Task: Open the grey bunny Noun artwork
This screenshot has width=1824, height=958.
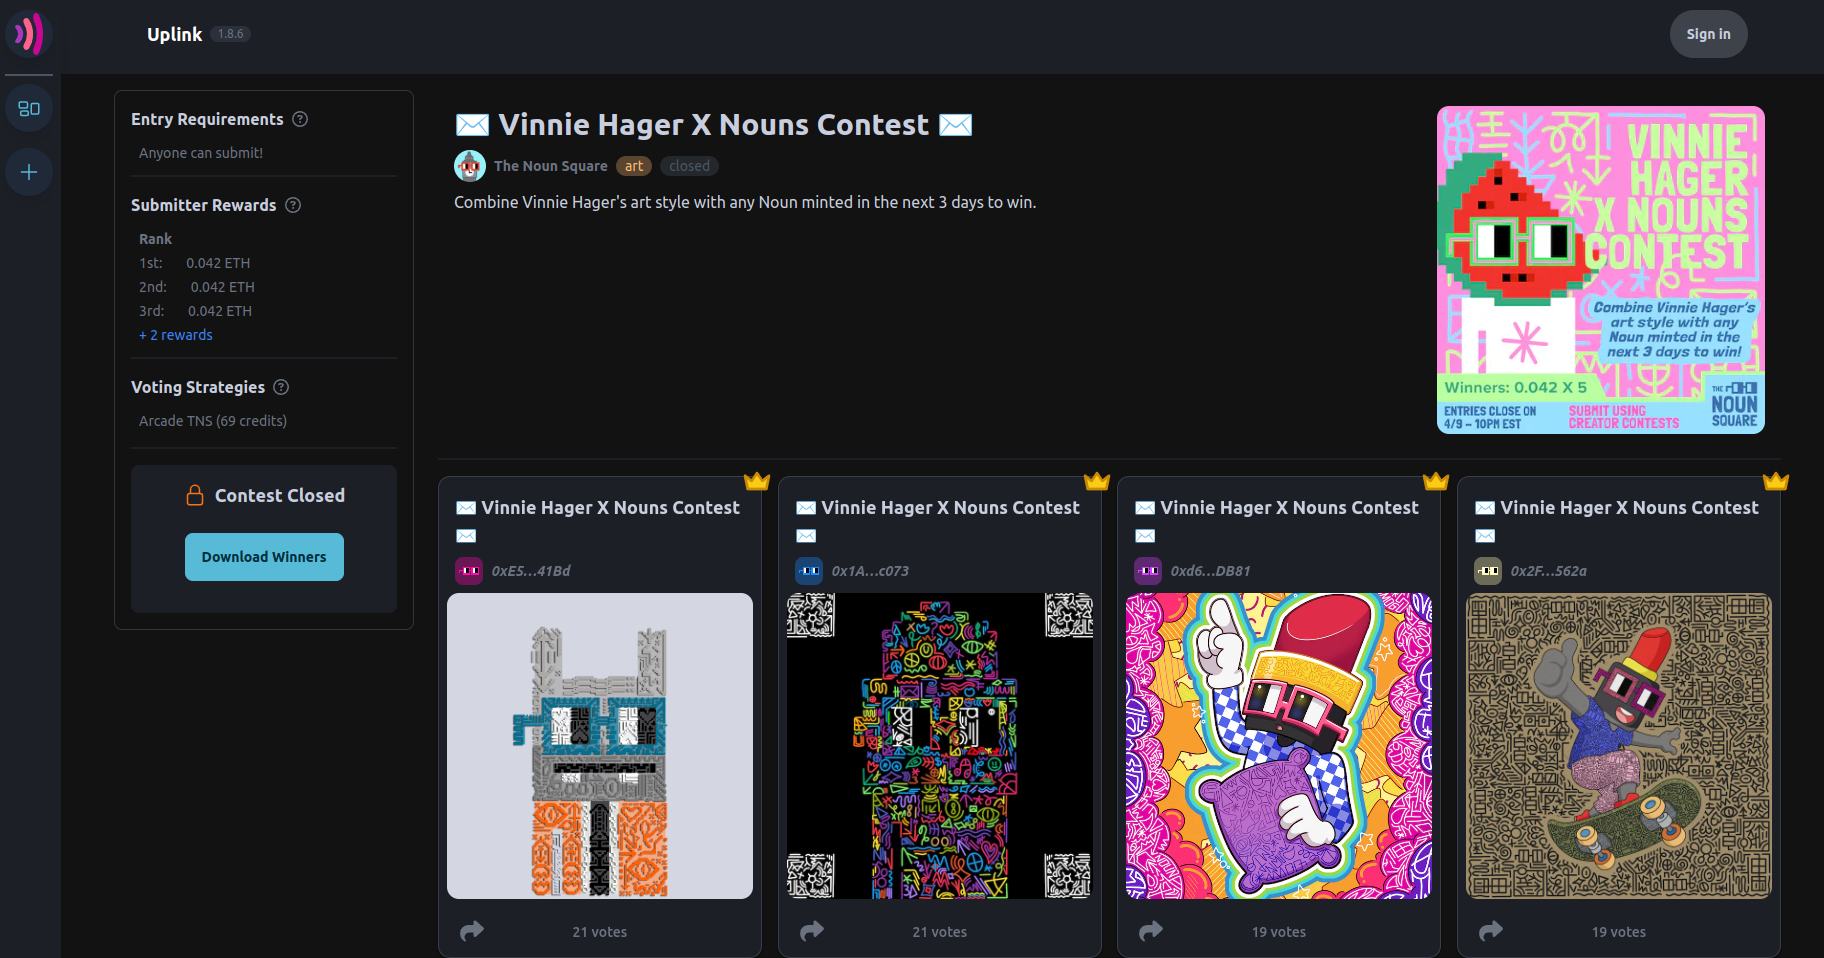Action: [x=600, y=746]
